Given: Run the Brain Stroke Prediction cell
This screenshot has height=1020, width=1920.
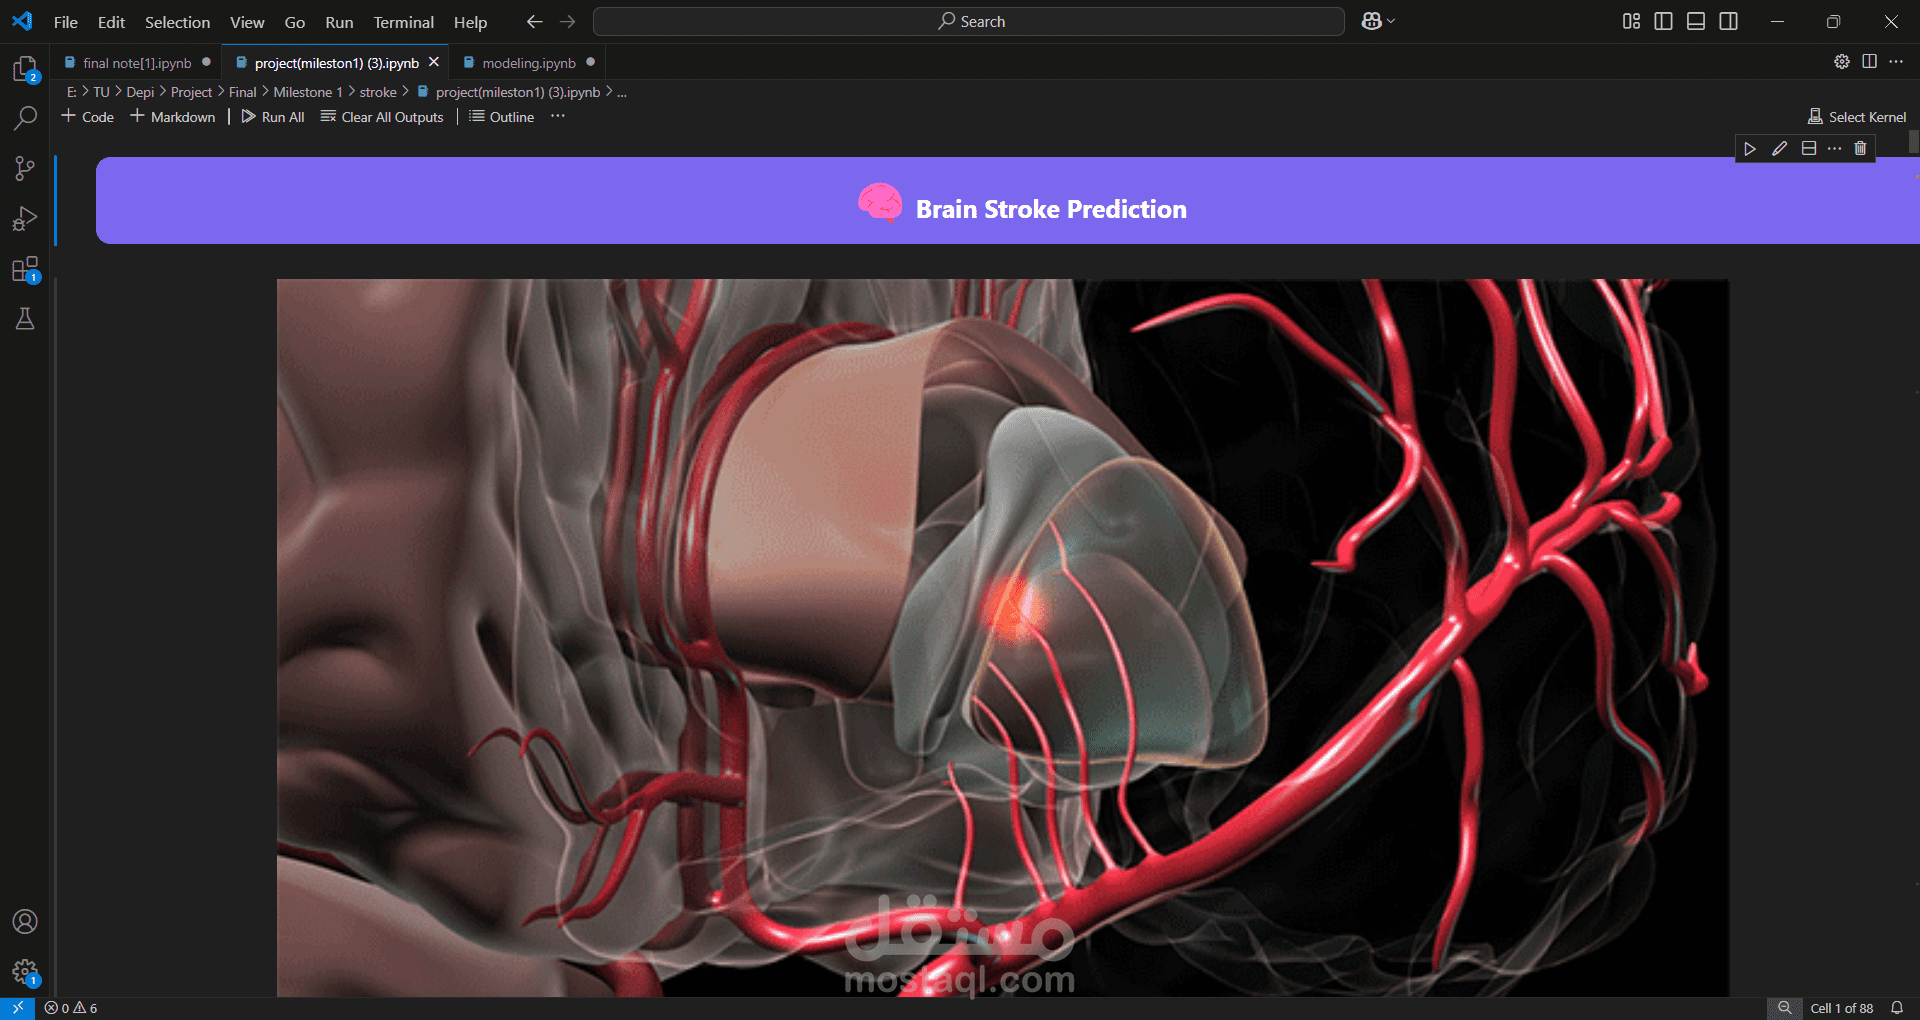Looking at the screenshot, I should 1750,149.
